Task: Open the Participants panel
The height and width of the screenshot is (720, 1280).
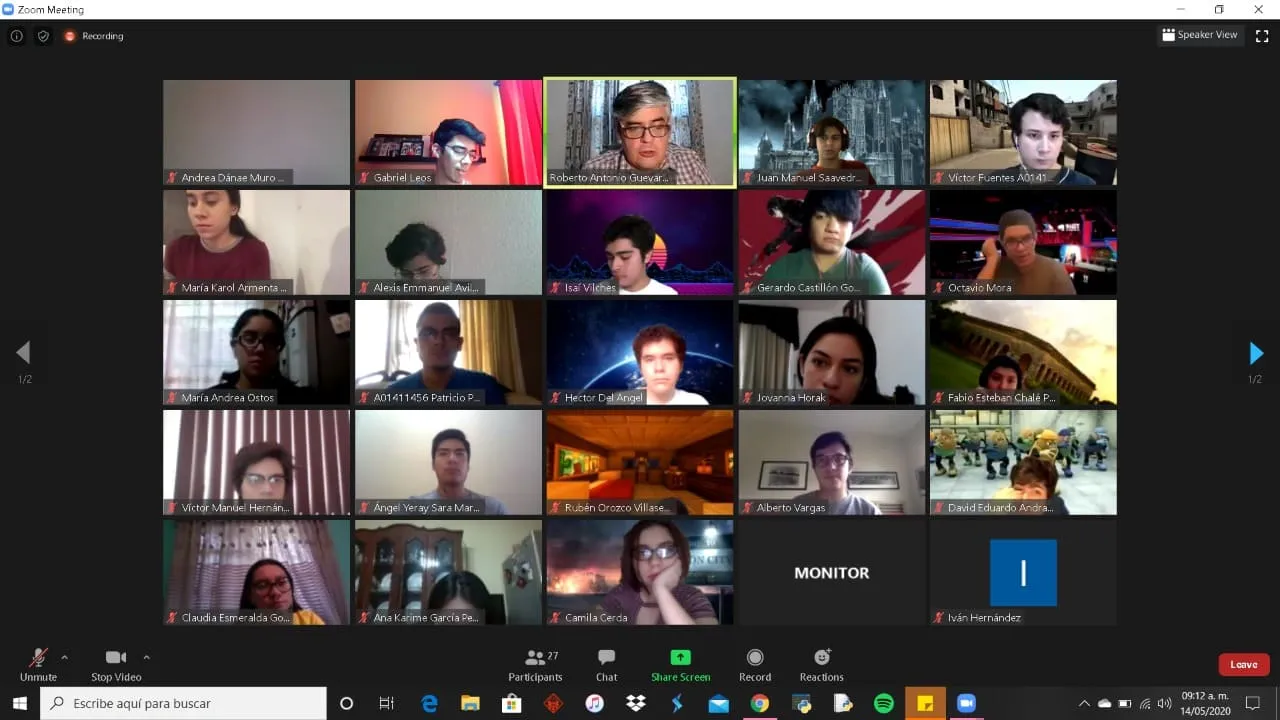Action: pos(535,664)
